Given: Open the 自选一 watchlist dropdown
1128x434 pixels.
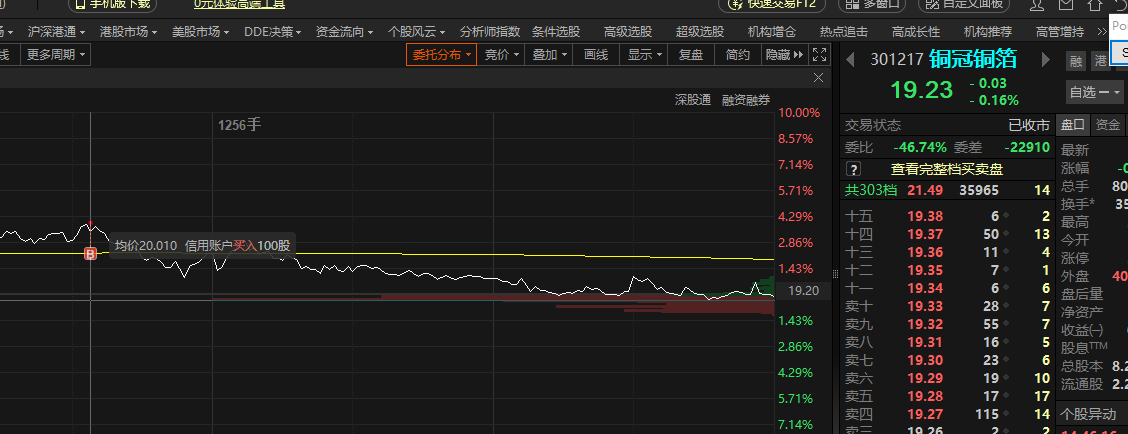Looking at the screenshot, I should (1095, 92).
